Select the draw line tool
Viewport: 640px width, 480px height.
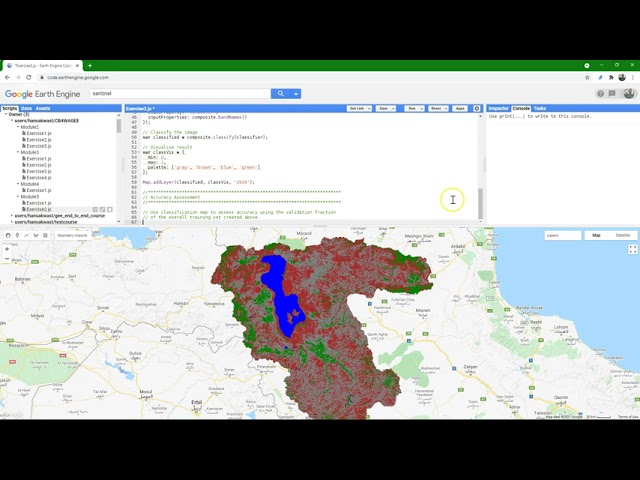pyautogui.click(x=27, y=236)
